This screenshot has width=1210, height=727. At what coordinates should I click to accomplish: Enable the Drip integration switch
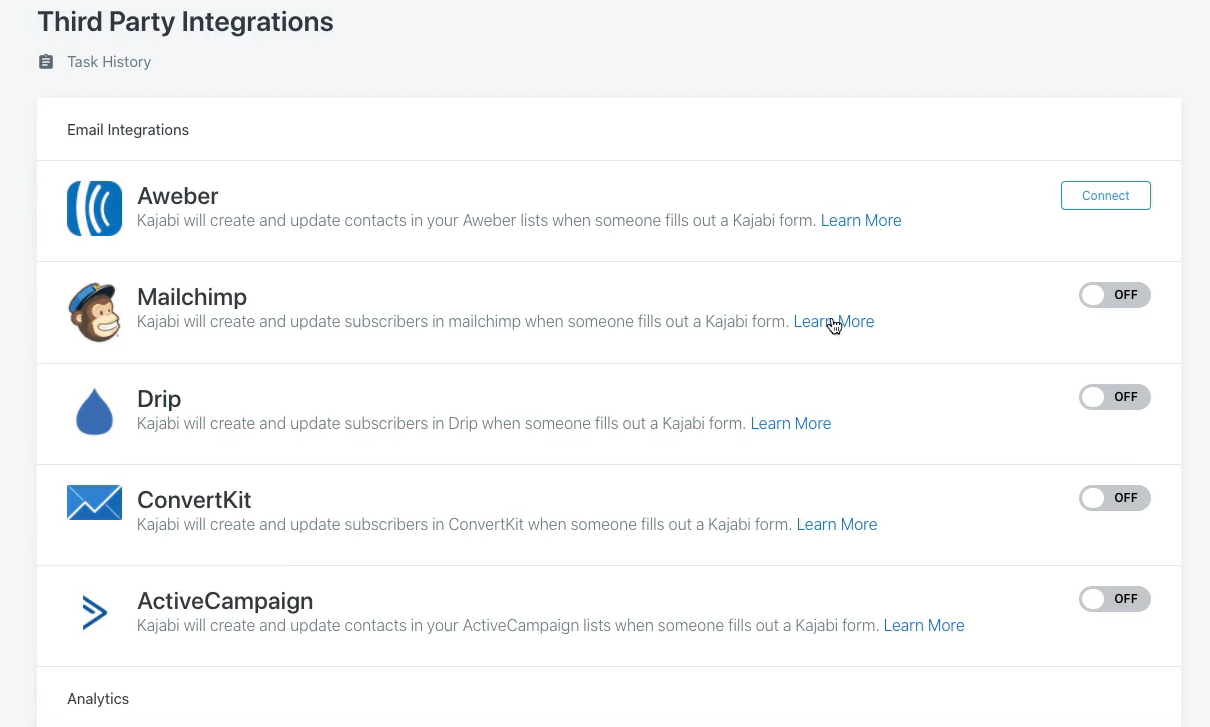1115,397
